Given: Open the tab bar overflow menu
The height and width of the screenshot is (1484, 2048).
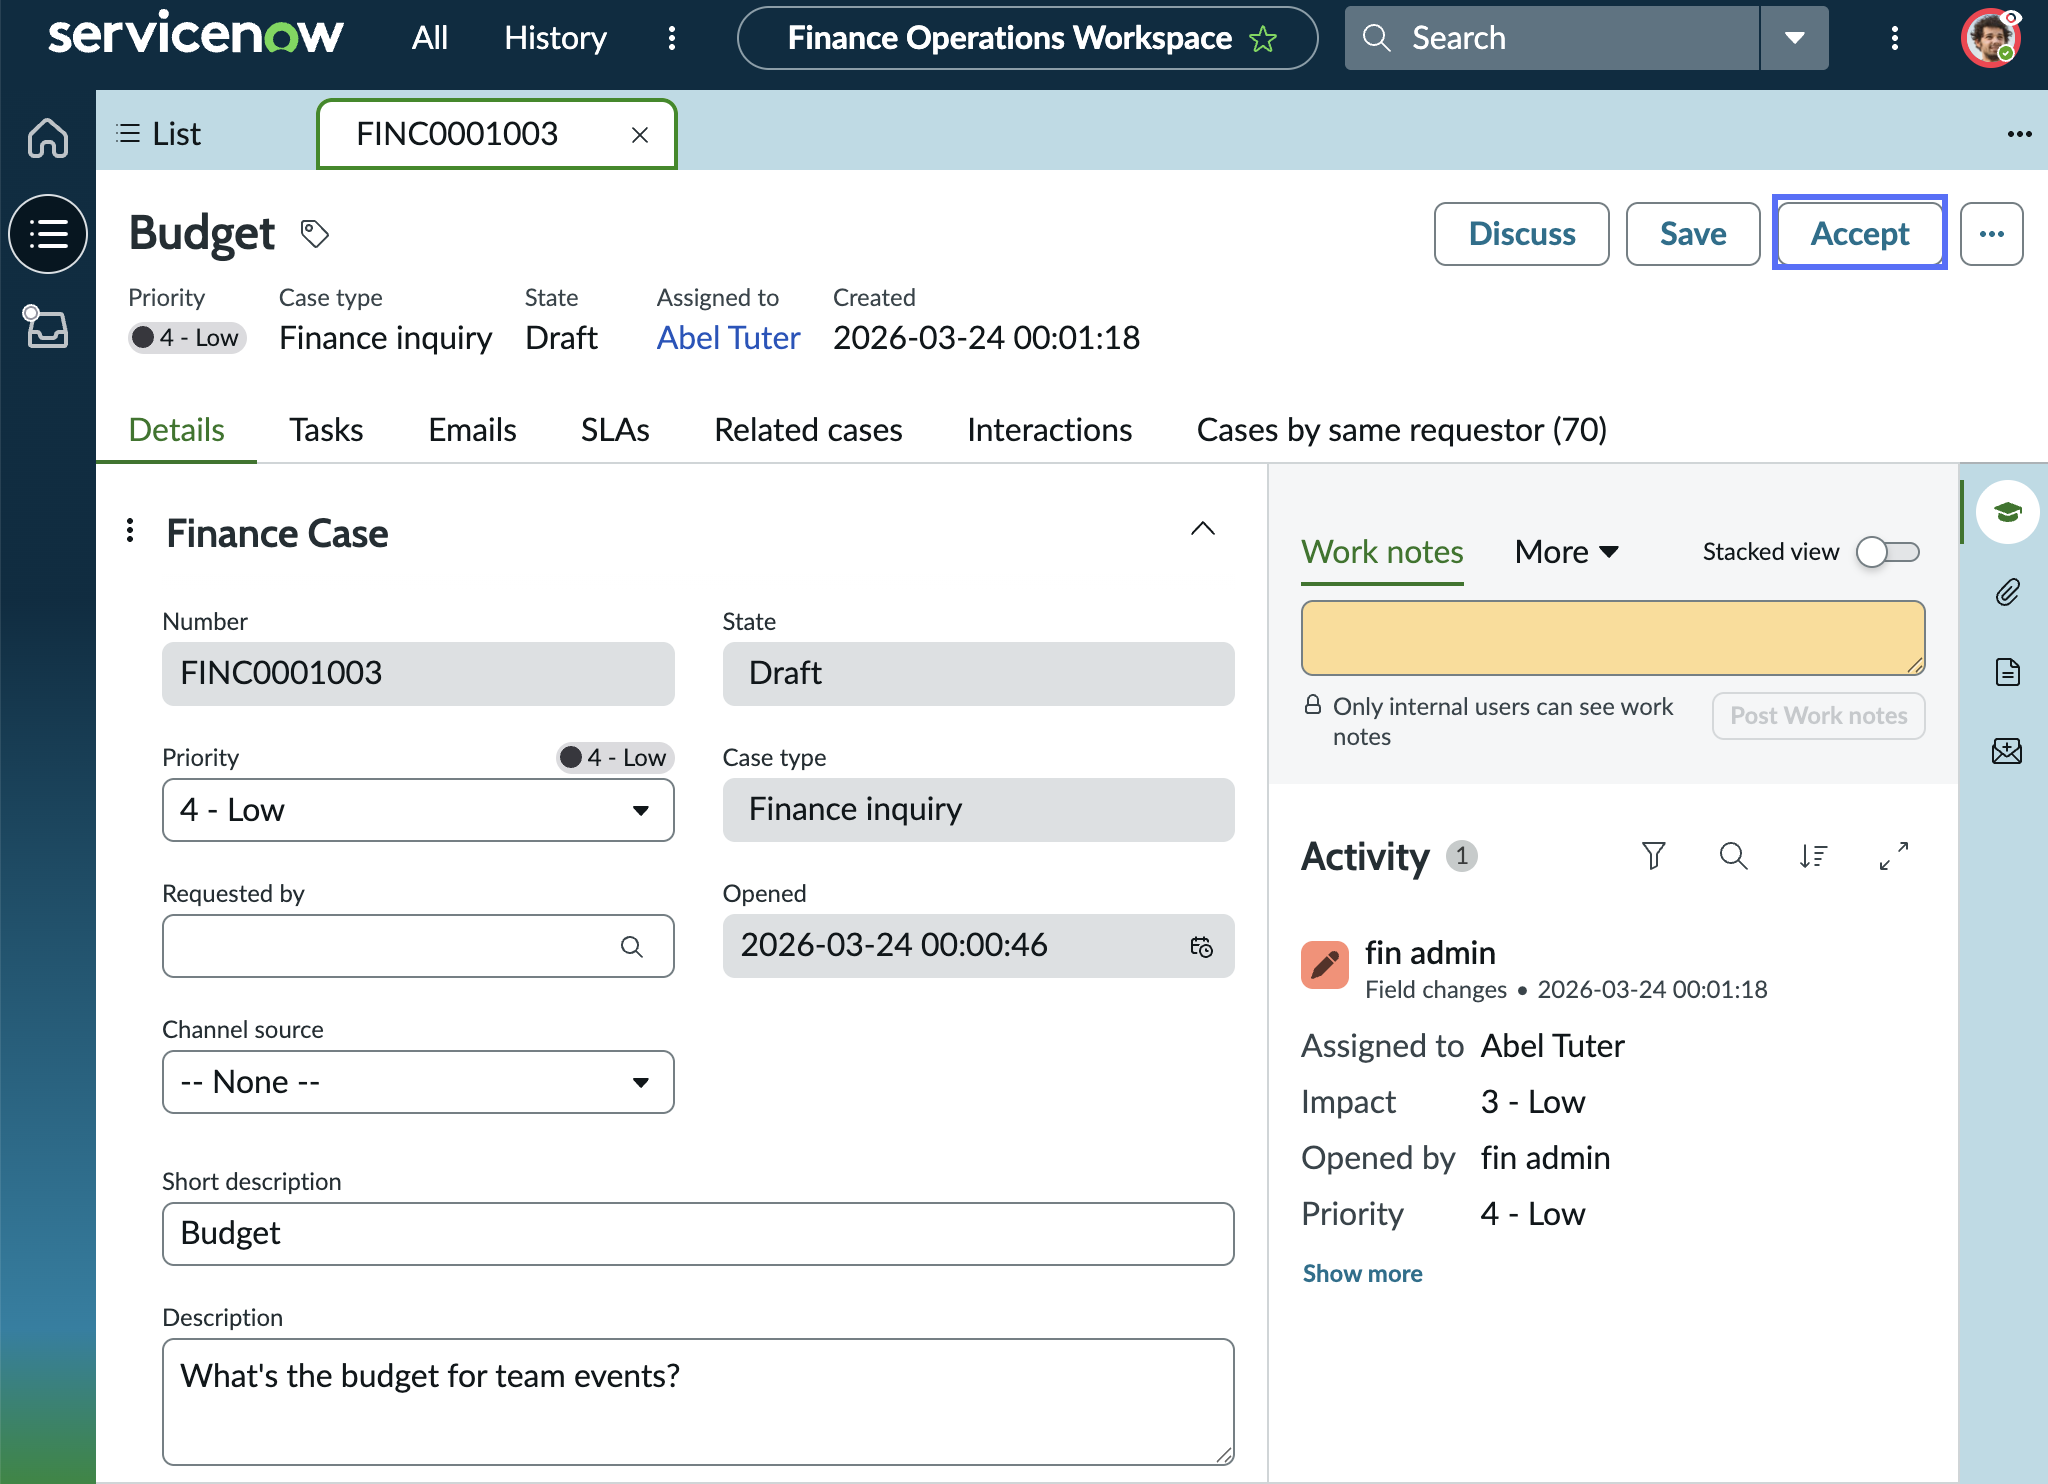Looking at the screenshot, I should coord(2019,134).
